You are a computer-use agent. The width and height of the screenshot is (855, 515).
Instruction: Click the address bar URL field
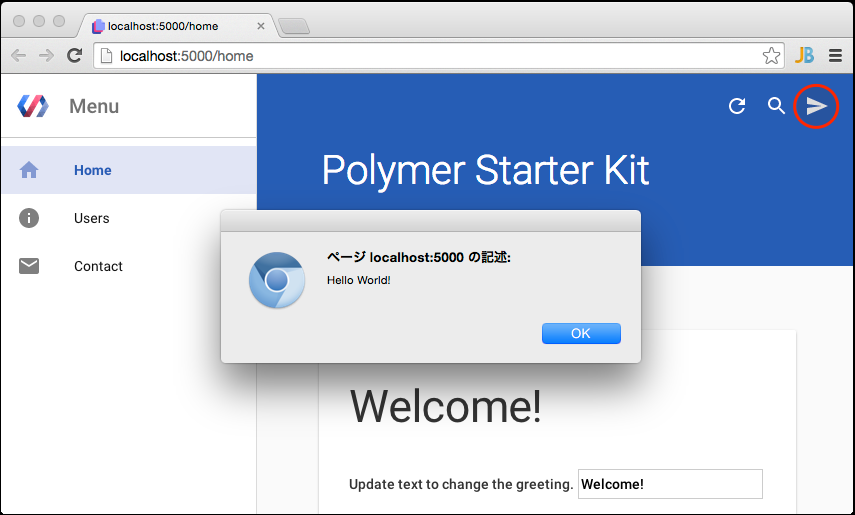[439, 56]
